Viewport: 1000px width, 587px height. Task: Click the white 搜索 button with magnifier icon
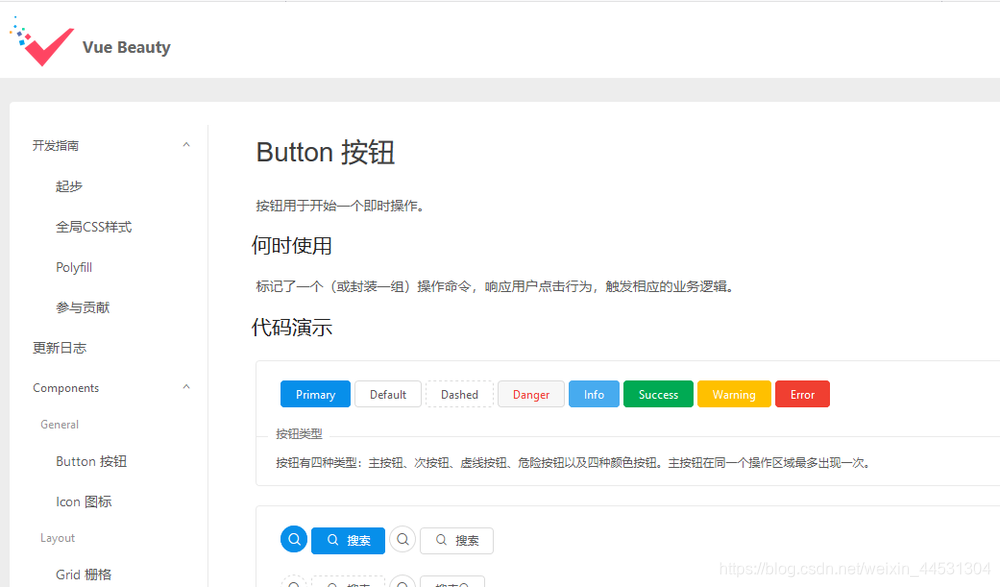[456, 540]
